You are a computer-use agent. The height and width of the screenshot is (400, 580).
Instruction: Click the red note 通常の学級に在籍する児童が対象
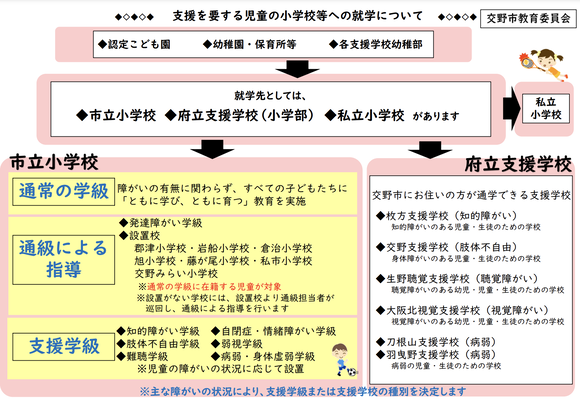pos(214,286)
